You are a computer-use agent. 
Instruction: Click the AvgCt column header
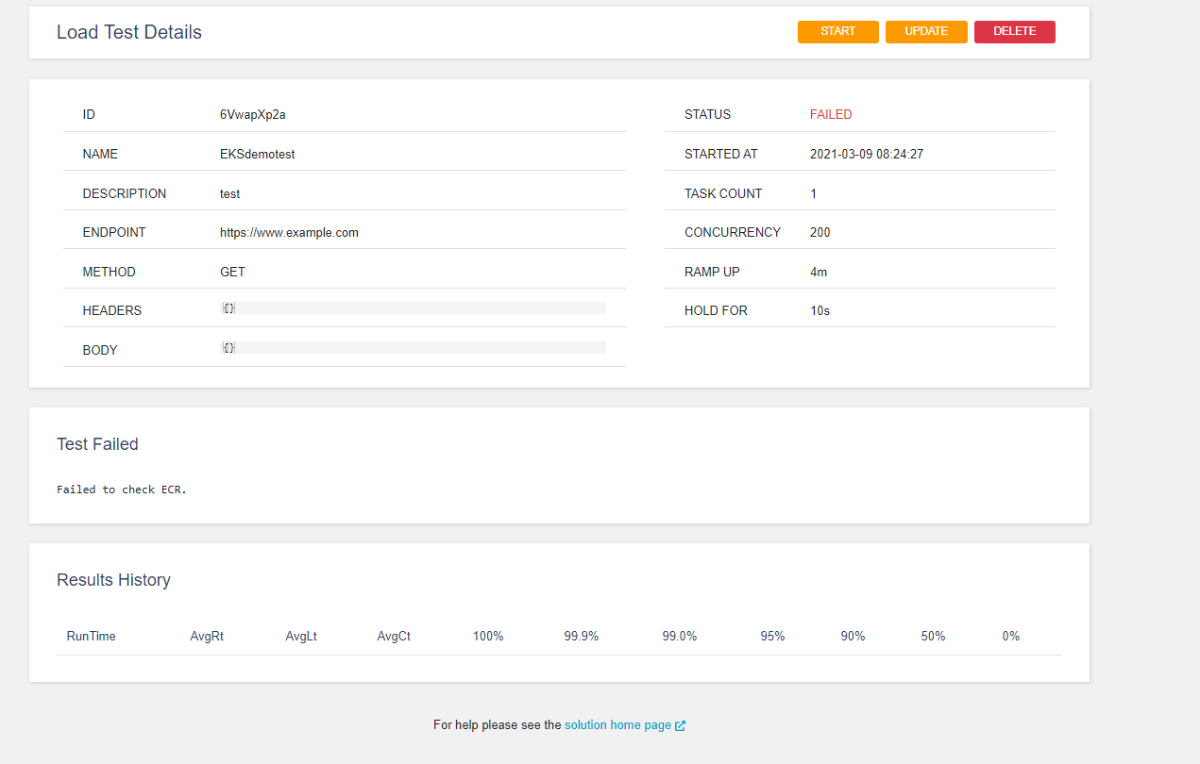(x=394, y=636)
